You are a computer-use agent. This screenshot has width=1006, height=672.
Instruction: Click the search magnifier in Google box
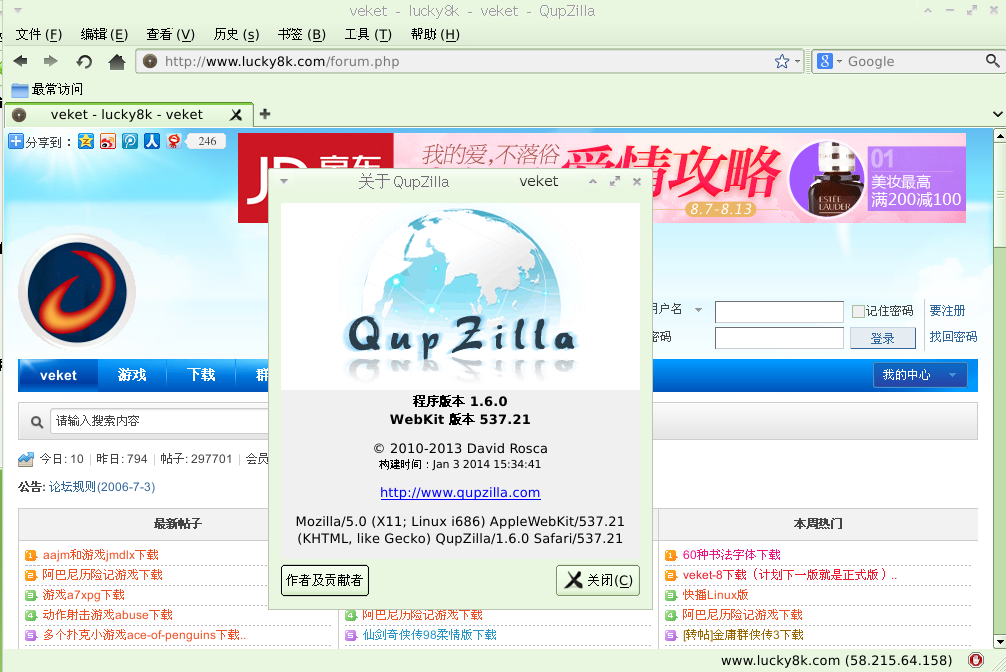(992, 61)
